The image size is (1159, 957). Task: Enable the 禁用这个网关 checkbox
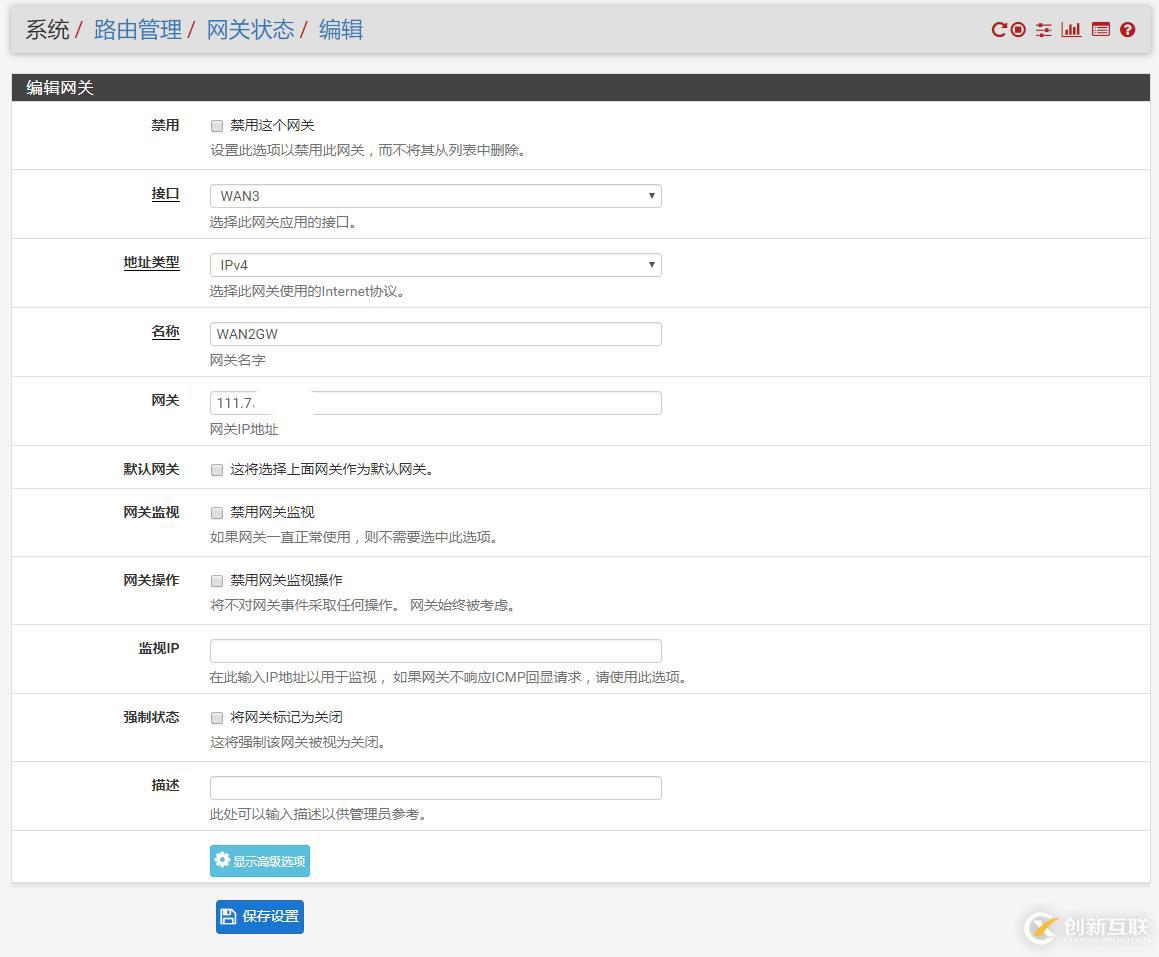click(216, 126)
